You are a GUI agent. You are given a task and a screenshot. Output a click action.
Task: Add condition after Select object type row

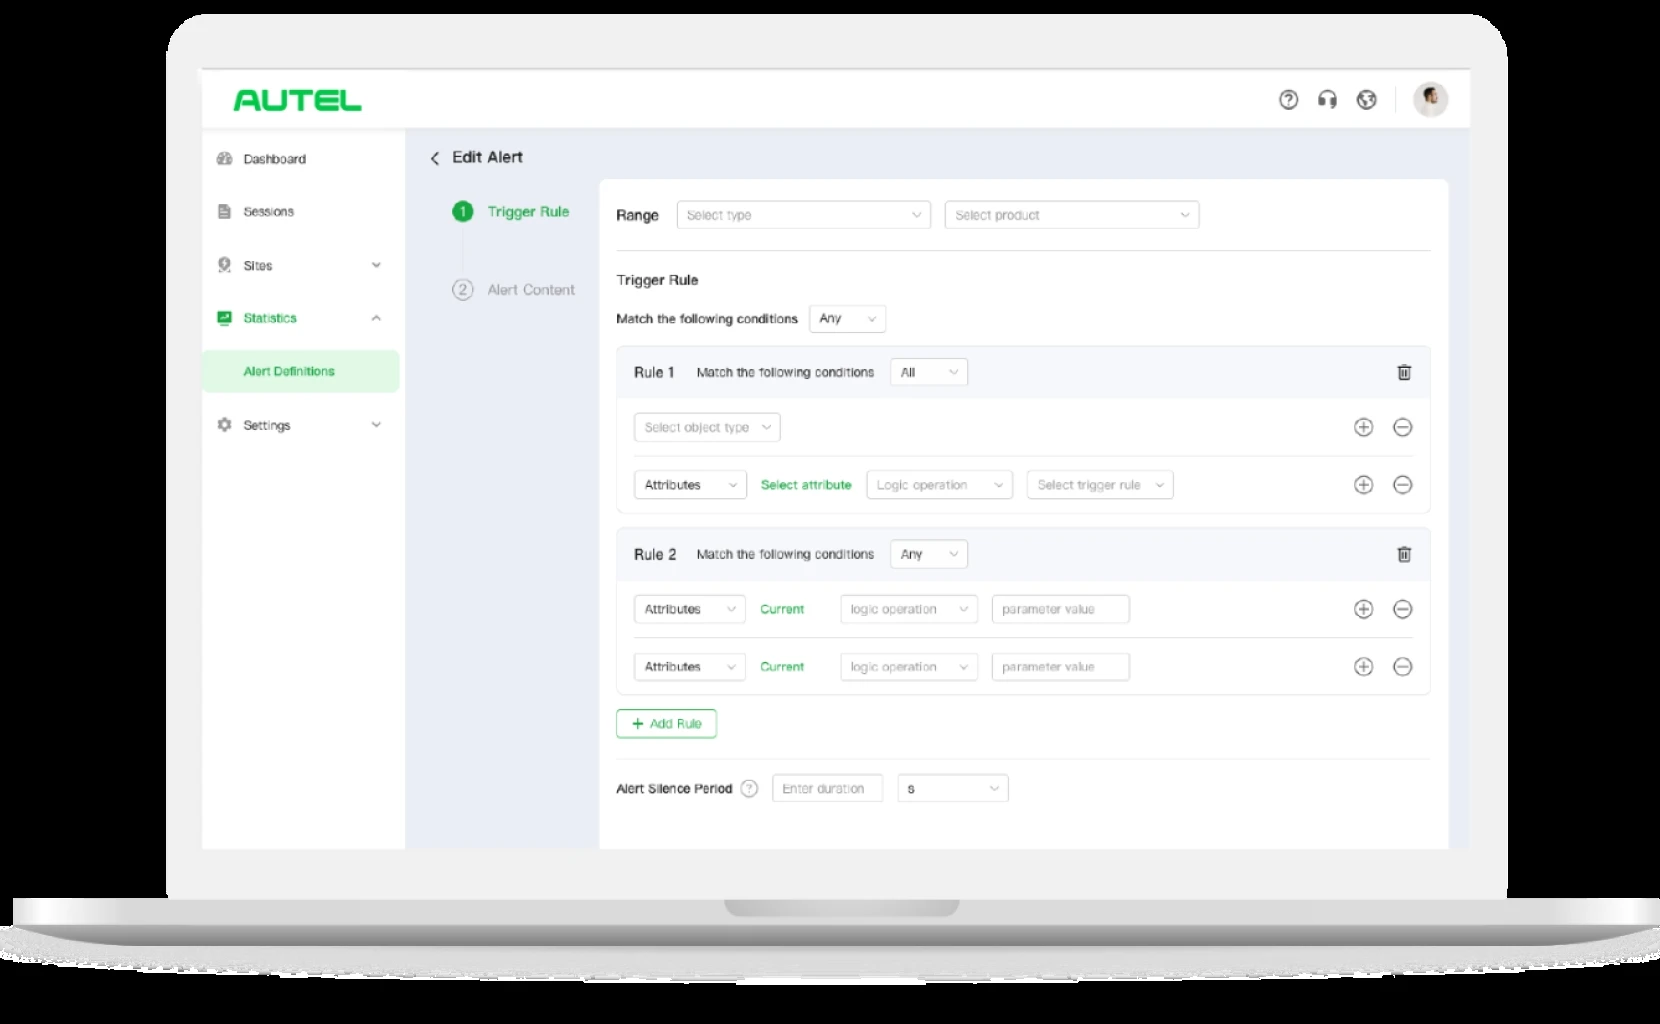coord(1363,427)
